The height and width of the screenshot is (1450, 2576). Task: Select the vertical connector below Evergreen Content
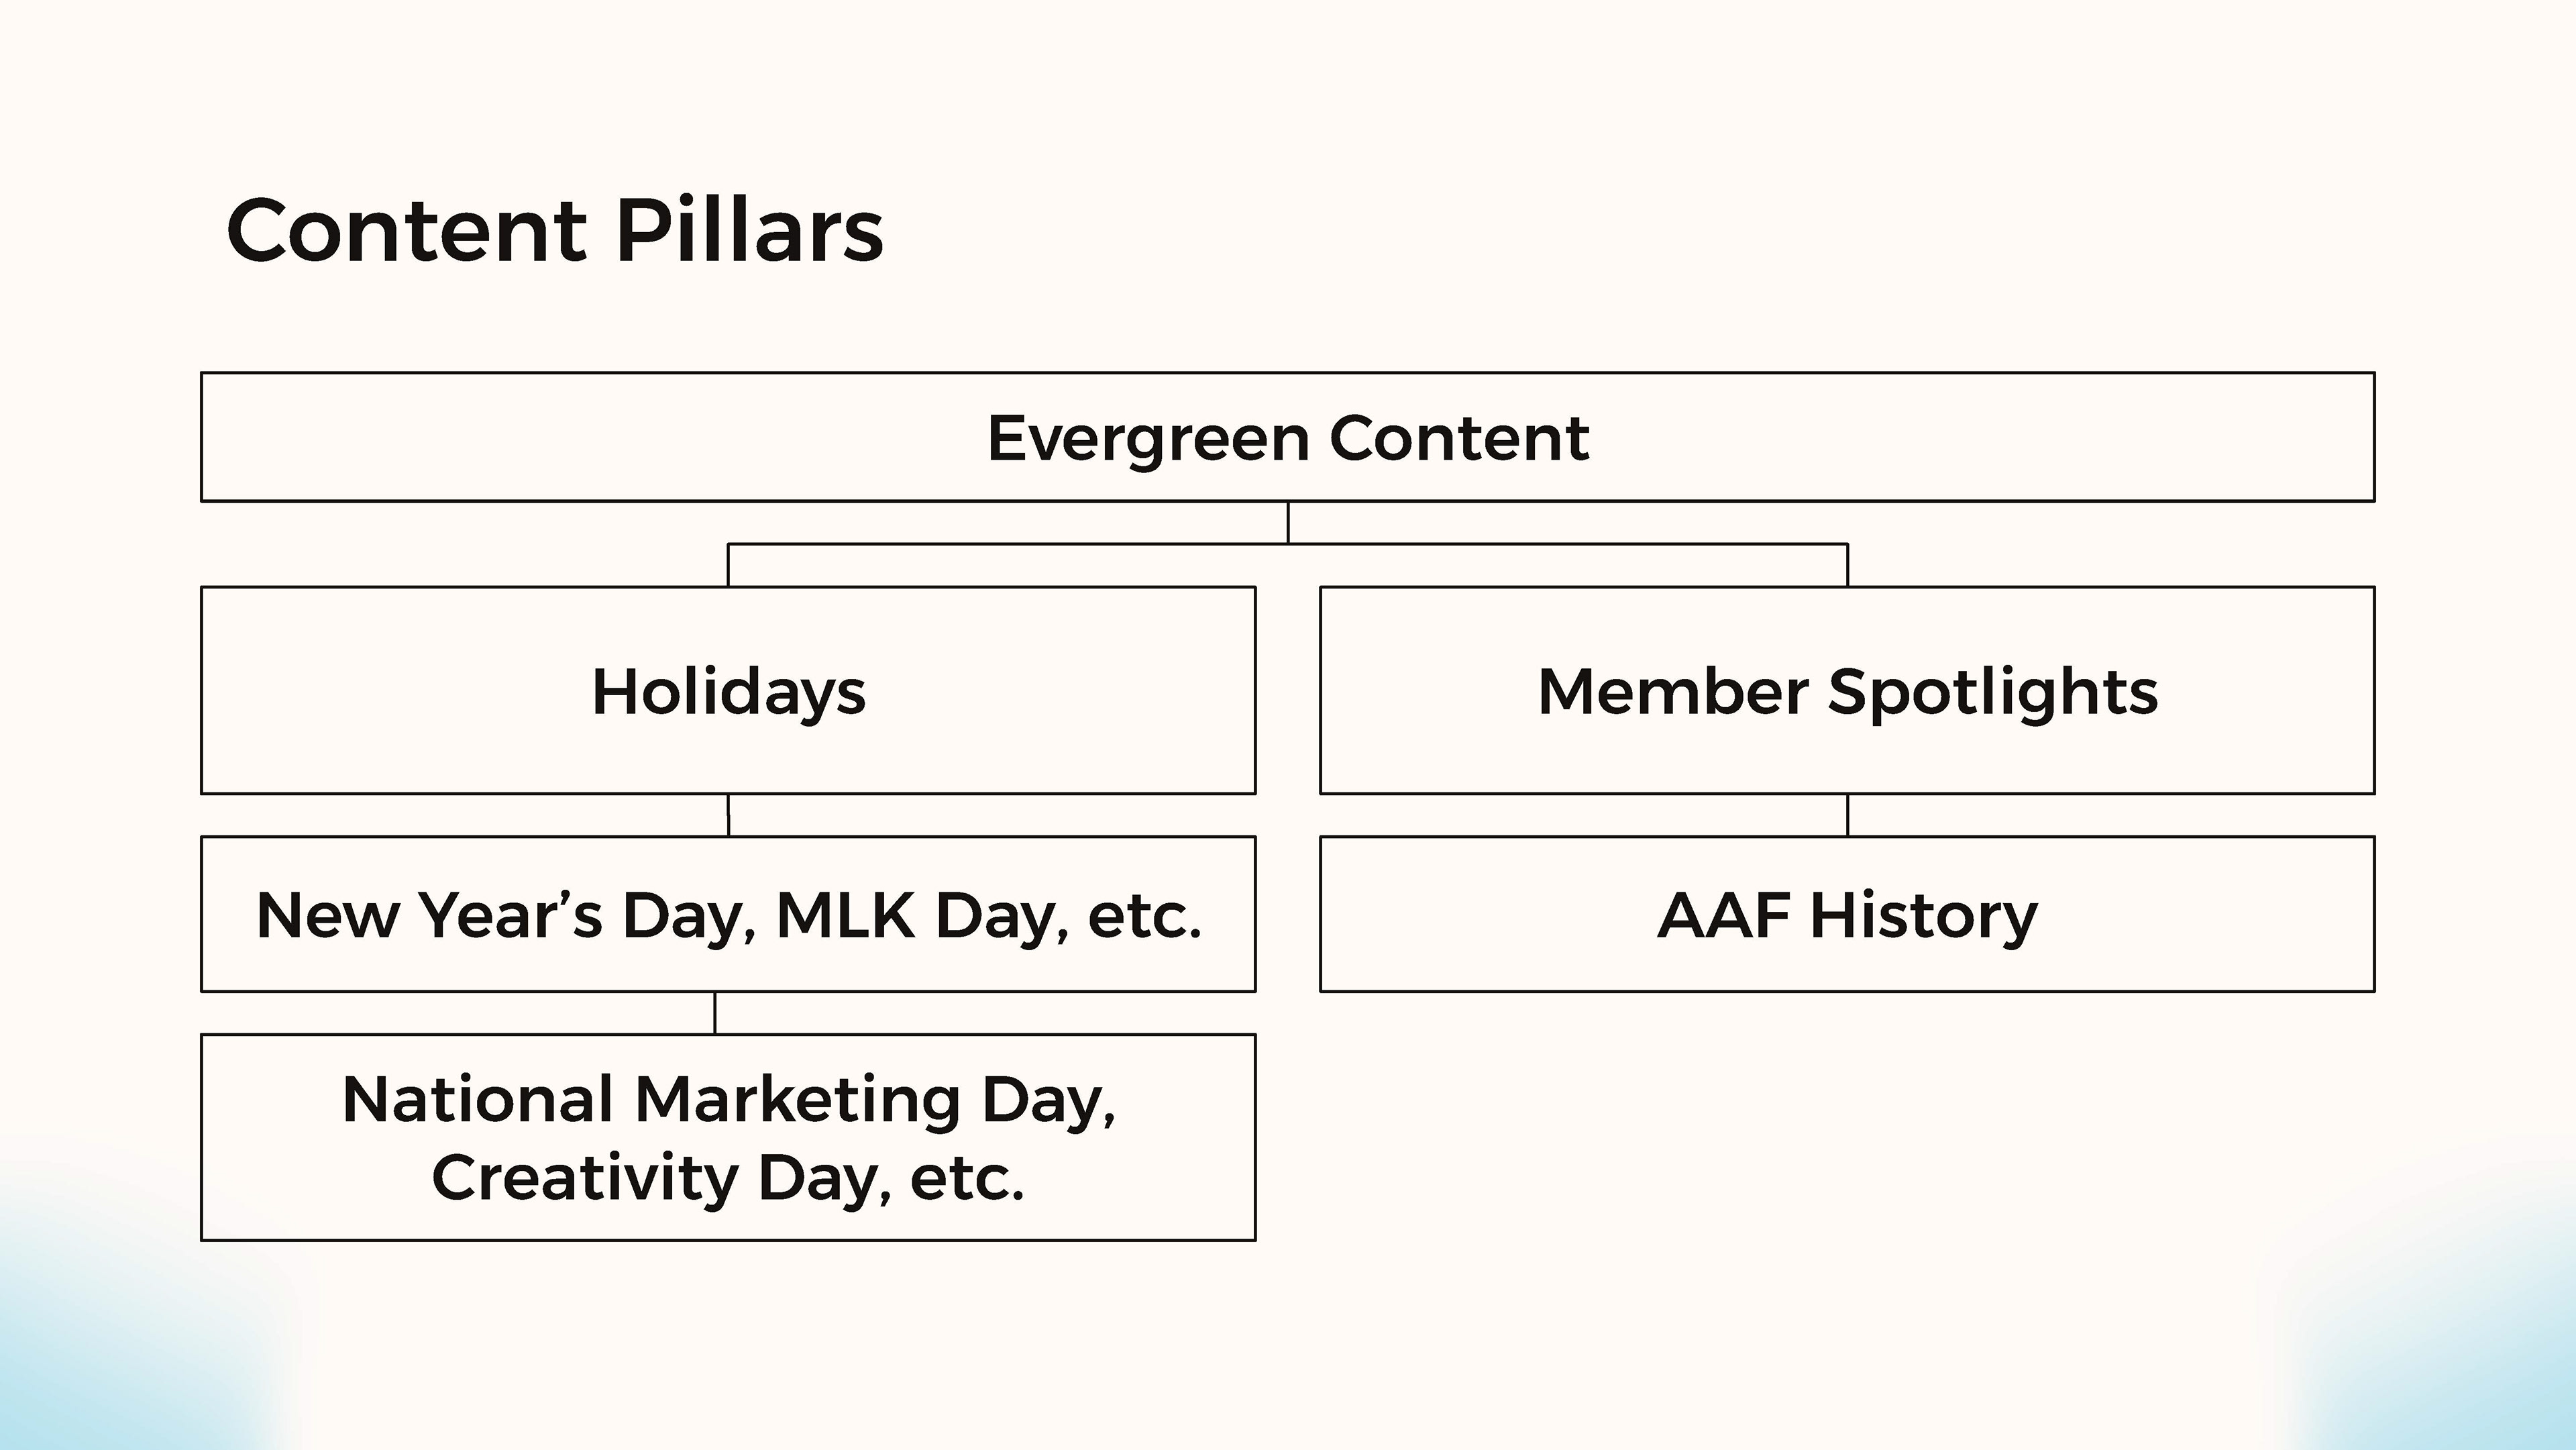(x=1288, y=523)
